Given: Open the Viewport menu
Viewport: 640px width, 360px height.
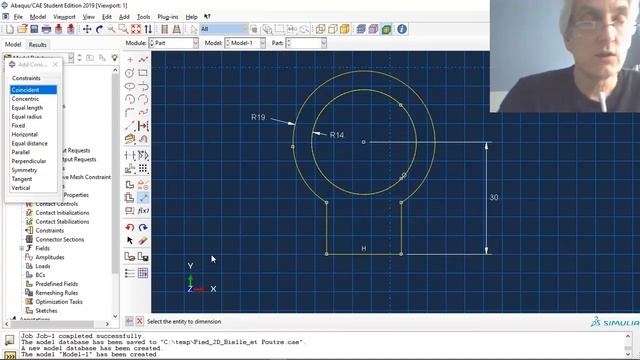Looking at the screenshot, I should (x=64, y=17).
